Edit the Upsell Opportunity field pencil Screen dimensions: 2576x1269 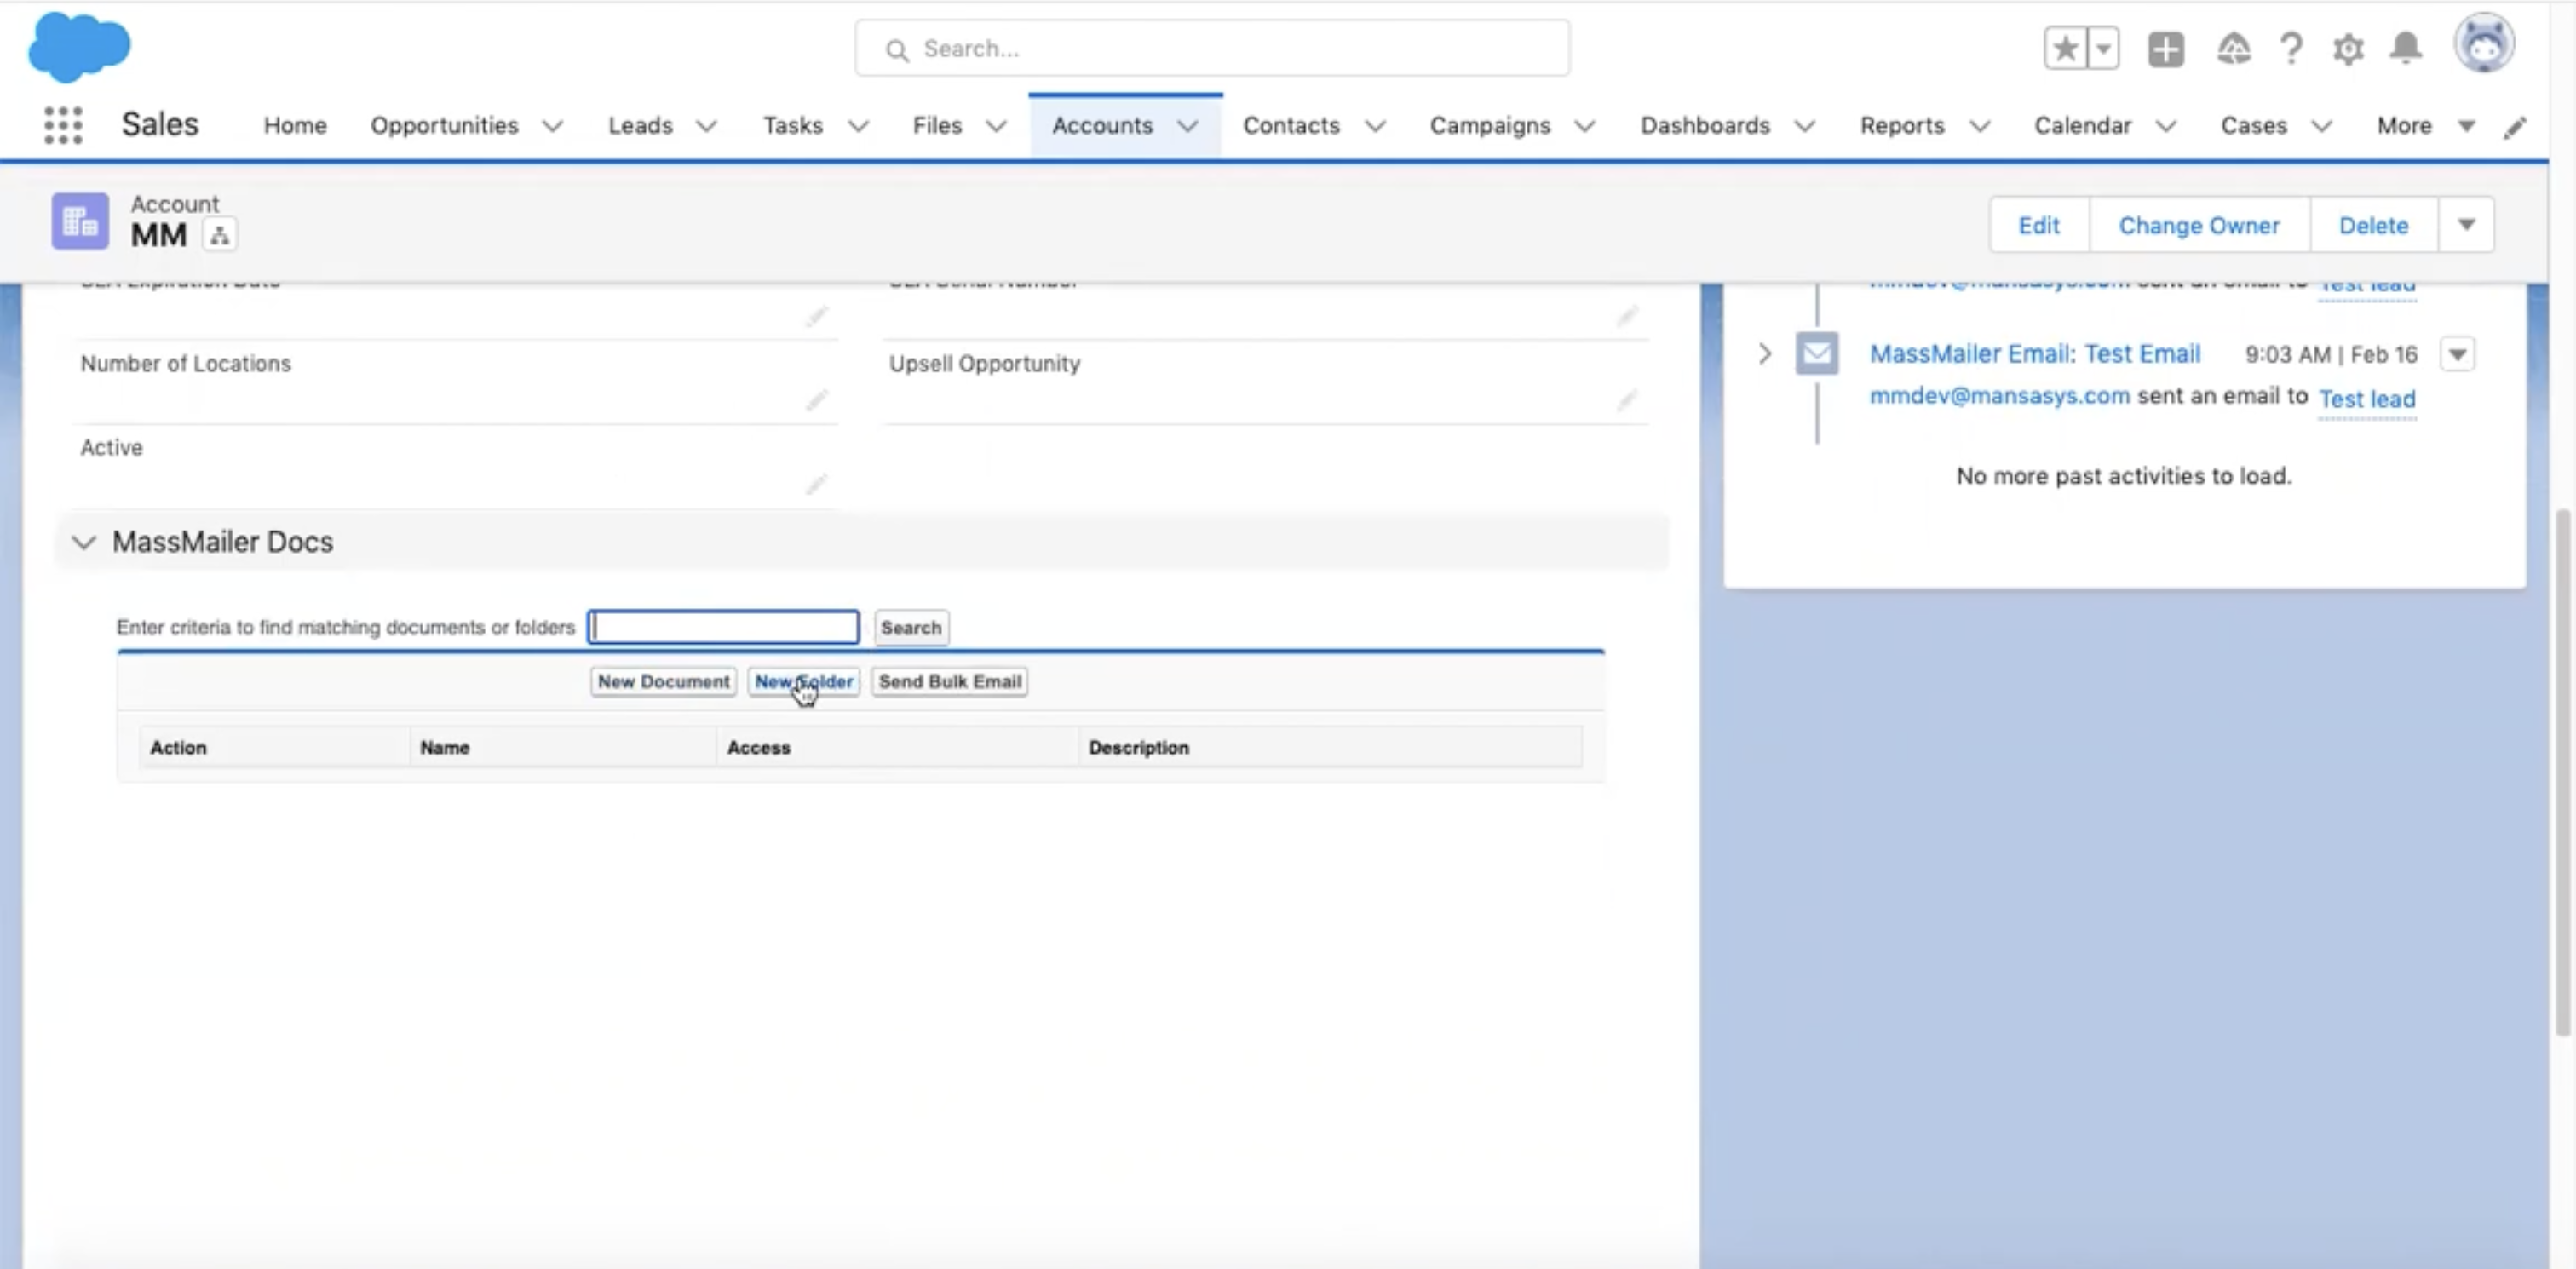(1627, 400)
